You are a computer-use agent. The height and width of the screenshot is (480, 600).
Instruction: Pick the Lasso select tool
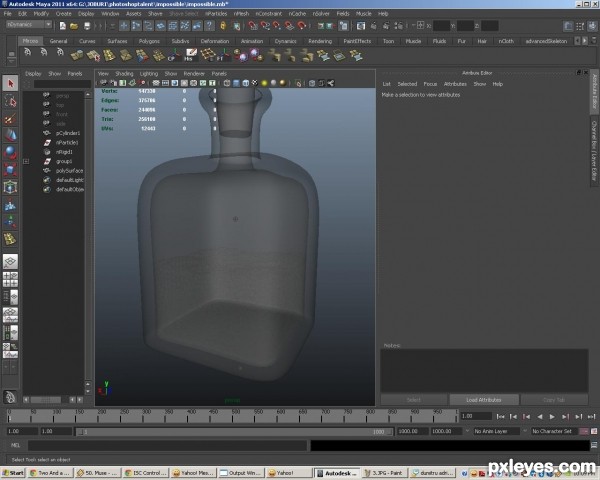(10, 101)
